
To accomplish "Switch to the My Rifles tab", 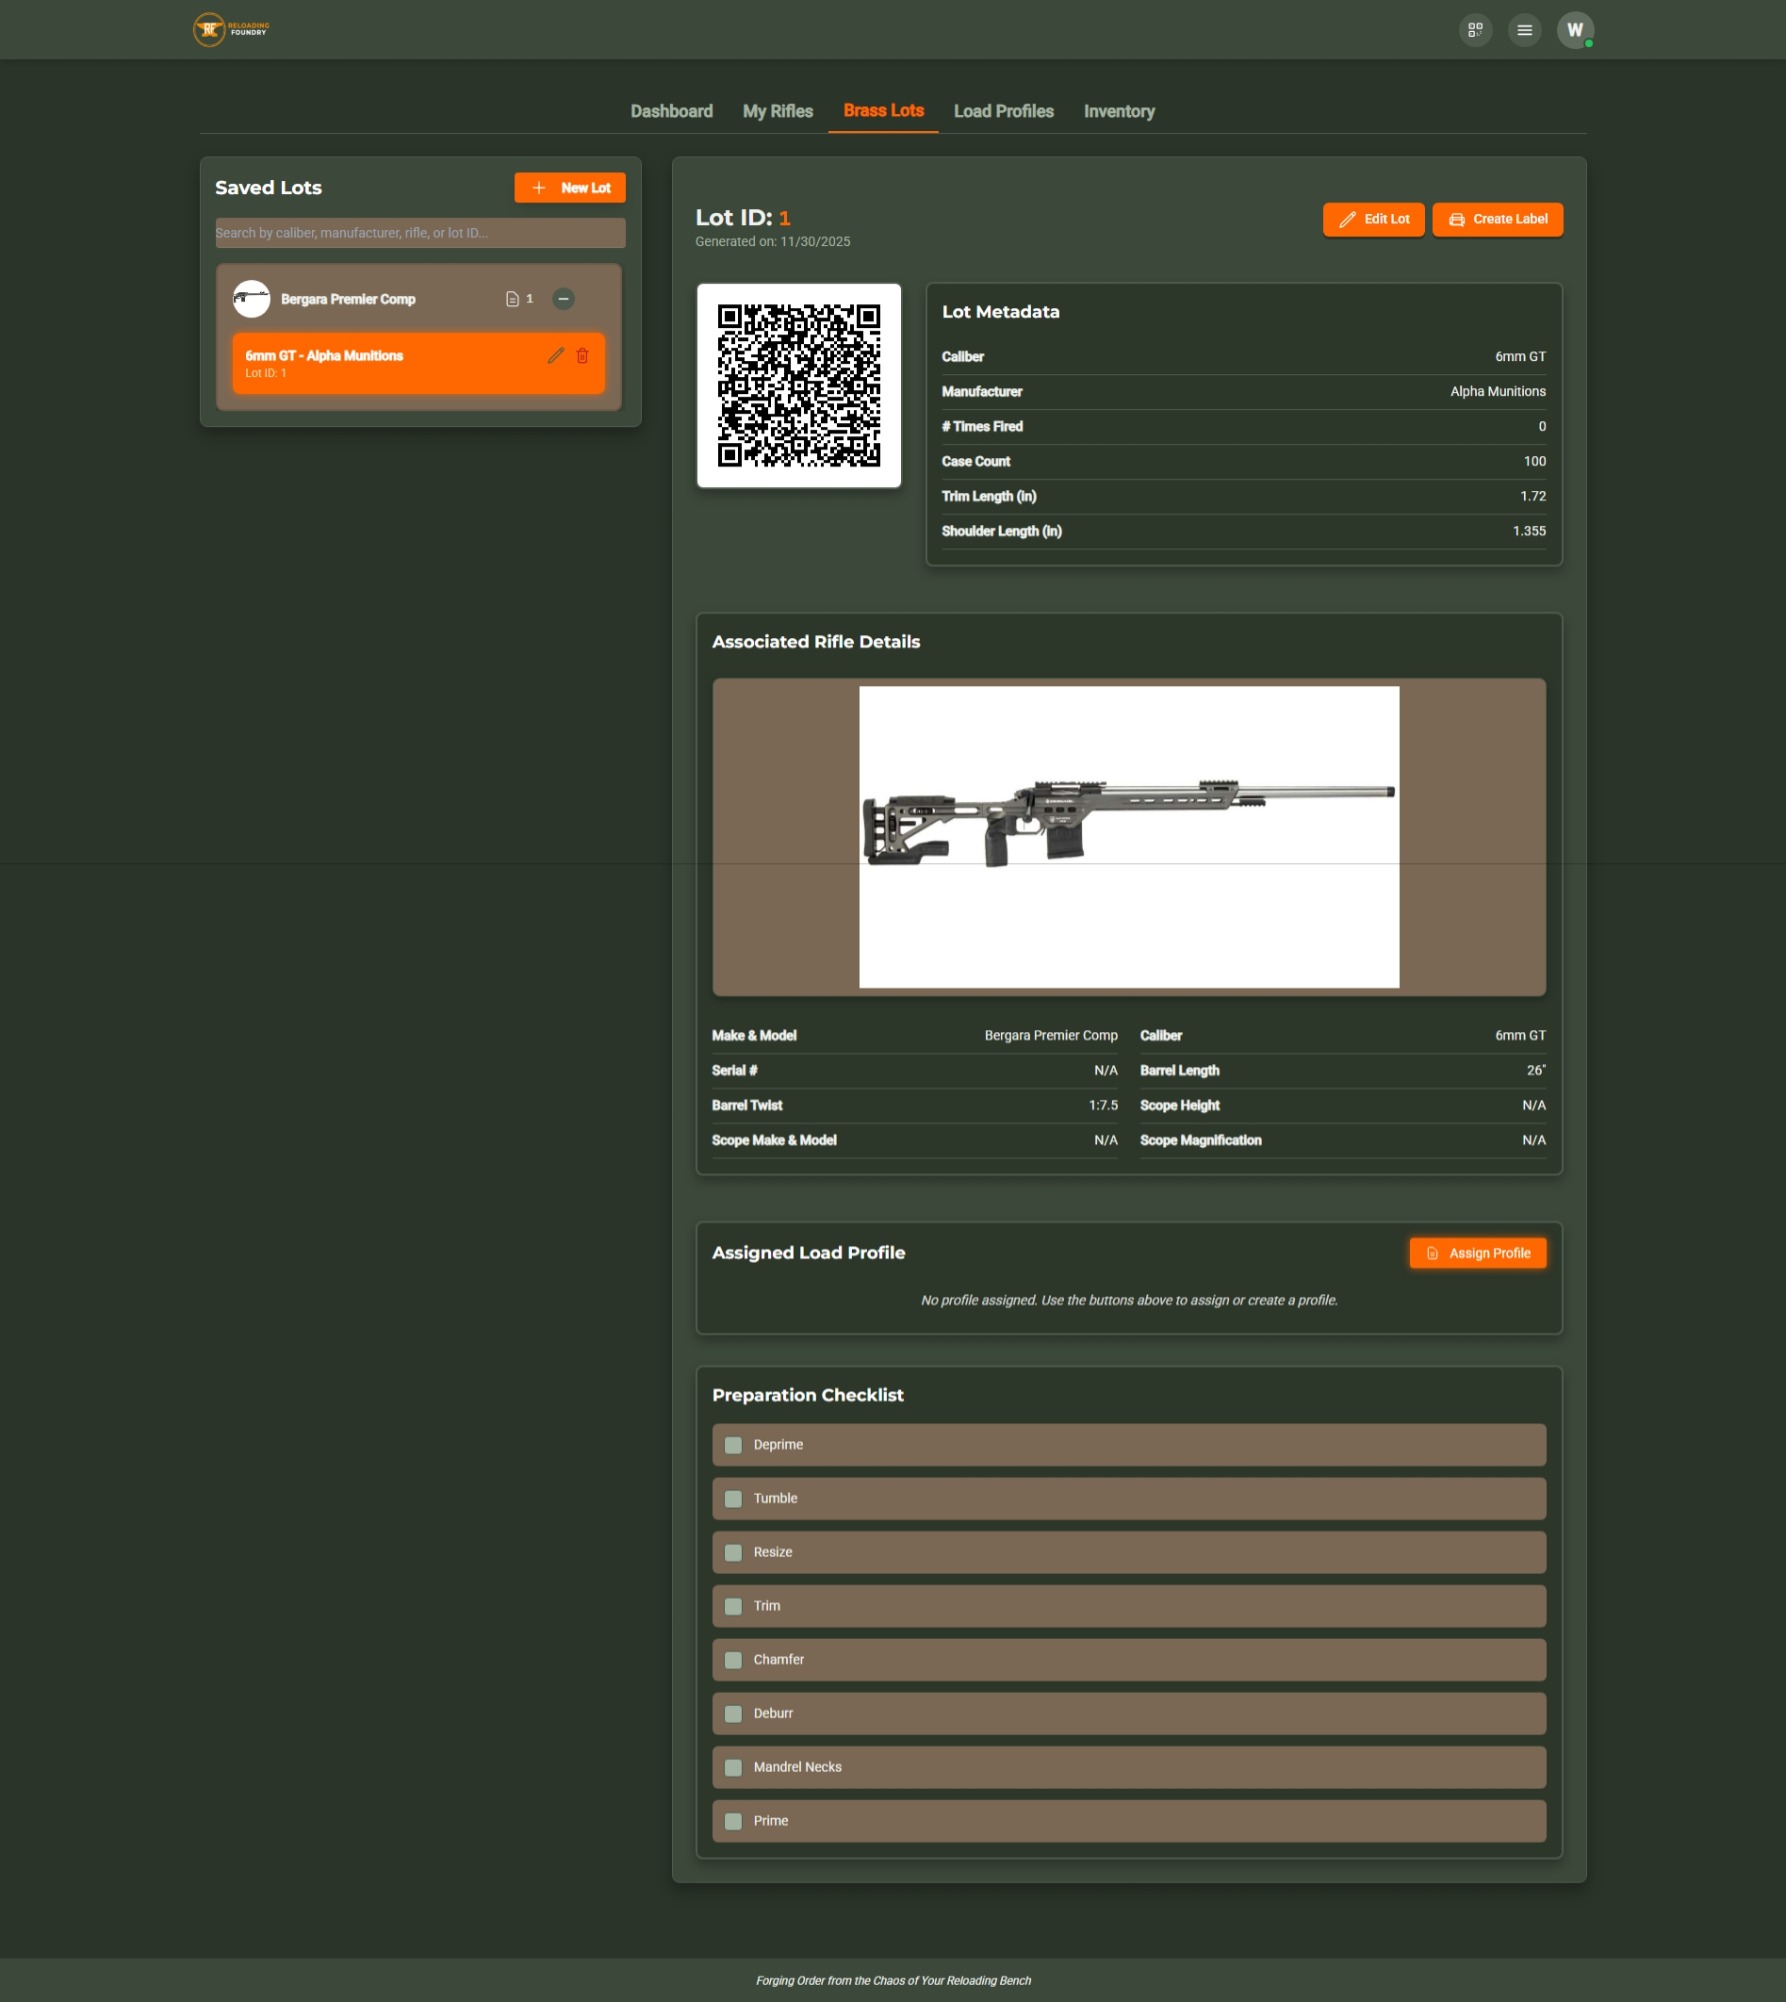I will pos(778,111).
